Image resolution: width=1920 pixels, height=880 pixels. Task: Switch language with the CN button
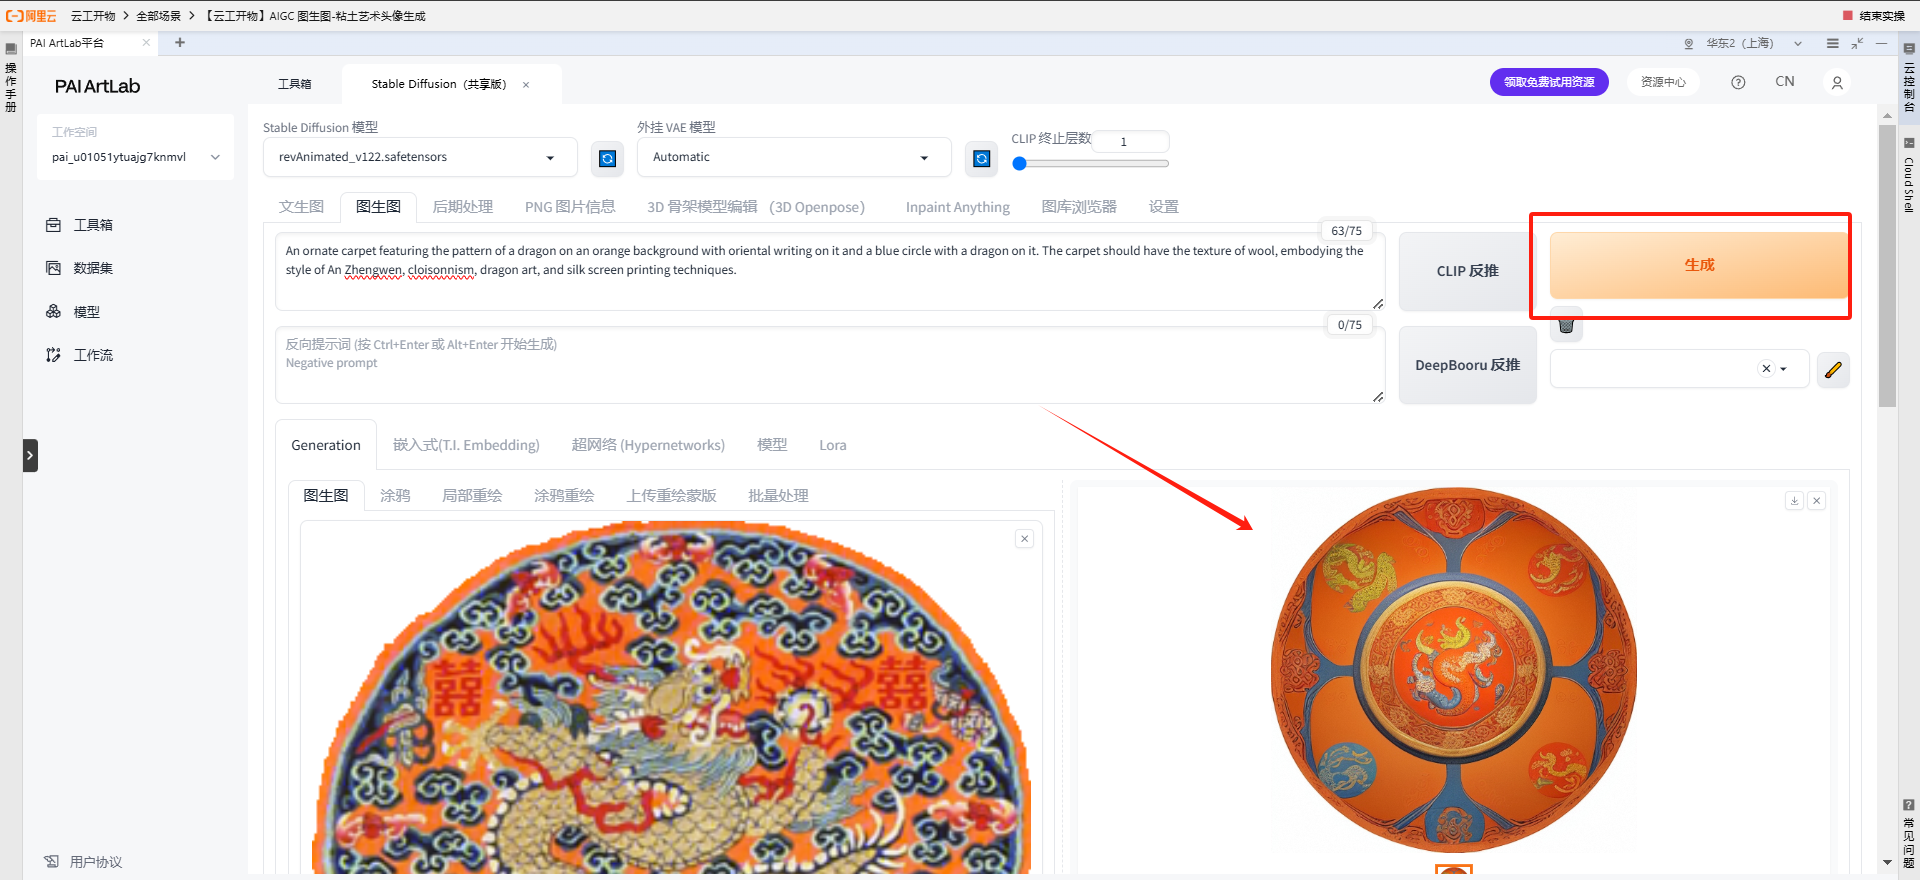tap(1785, 82)
